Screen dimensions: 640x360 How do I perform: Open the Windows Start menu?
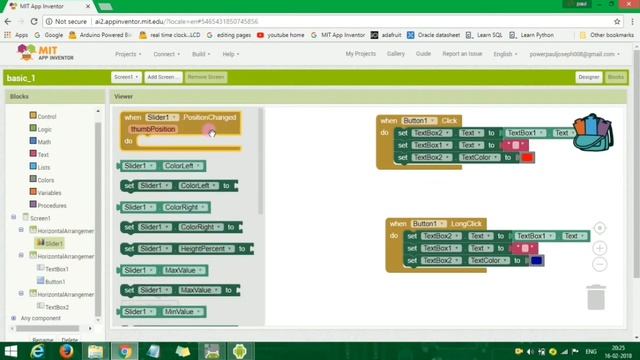click(11, 351)
